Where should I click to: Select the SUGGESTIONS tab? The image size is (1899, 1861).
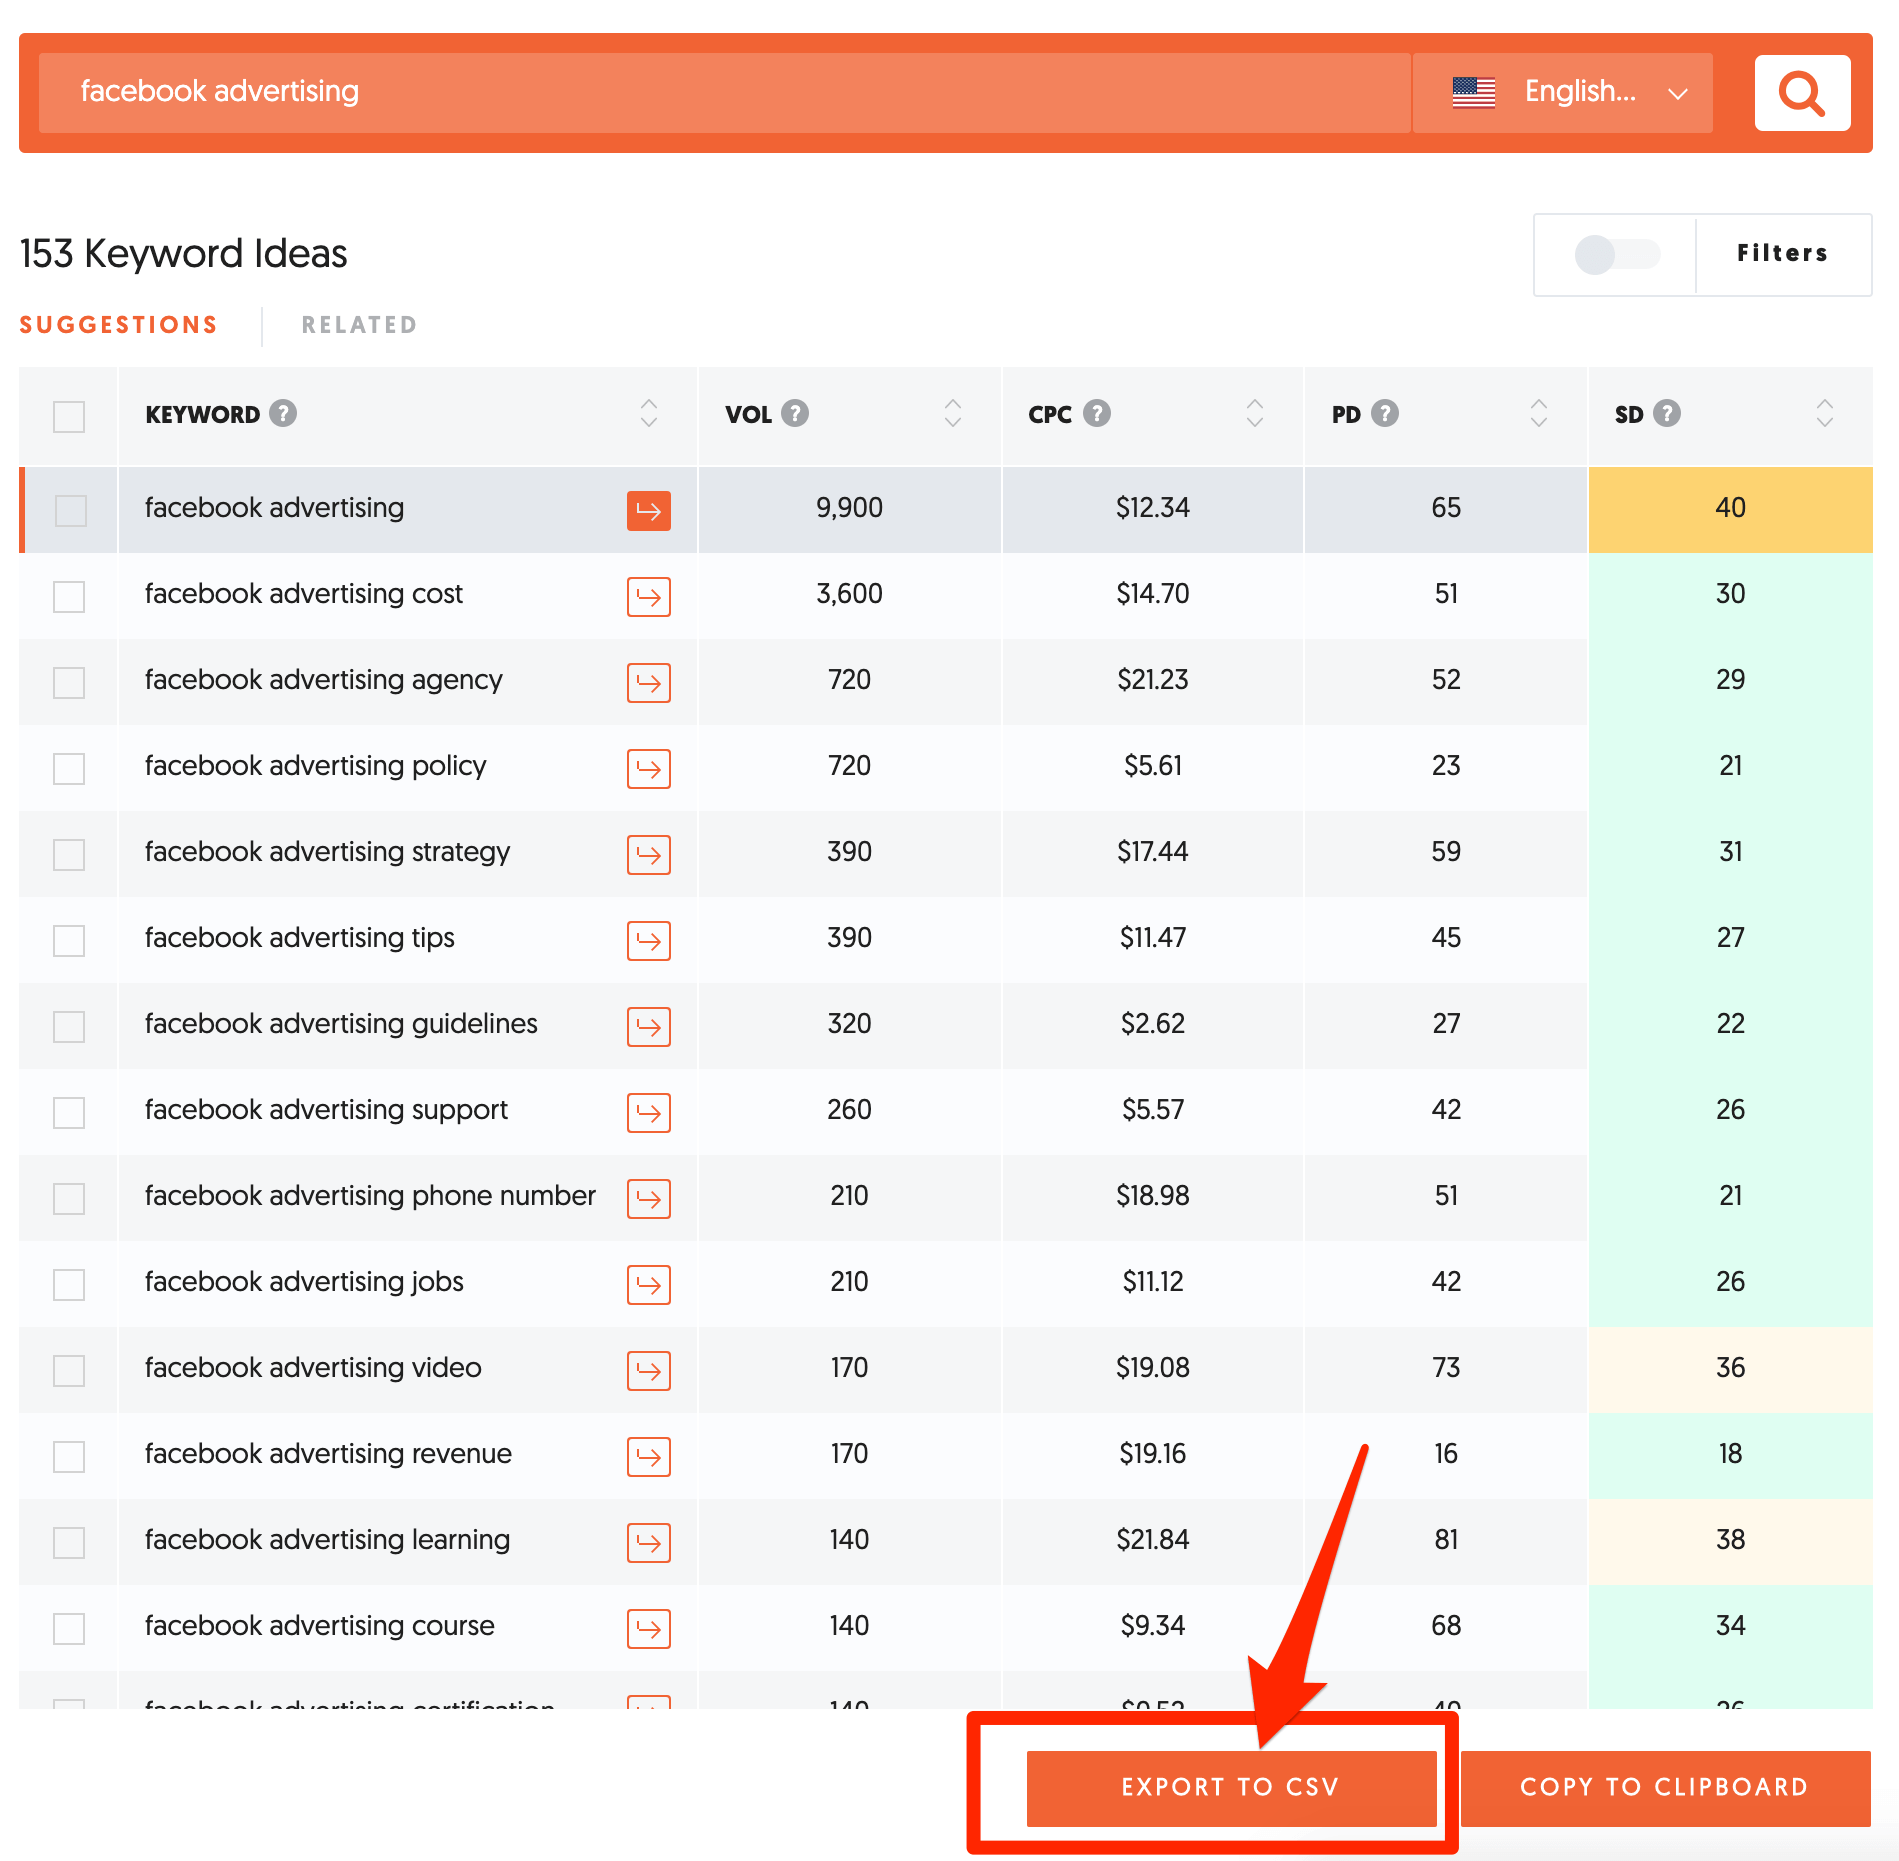click(118, 324)
